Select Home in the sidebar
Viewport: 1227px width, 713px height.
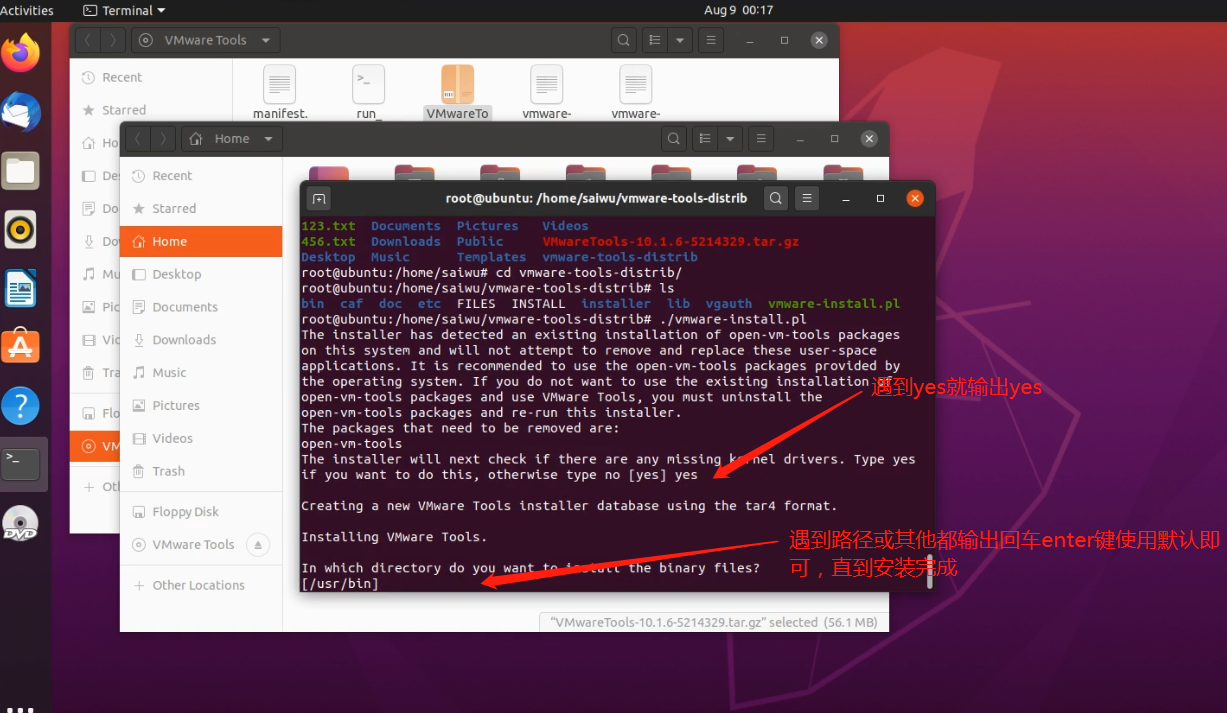tap(201, 241)
